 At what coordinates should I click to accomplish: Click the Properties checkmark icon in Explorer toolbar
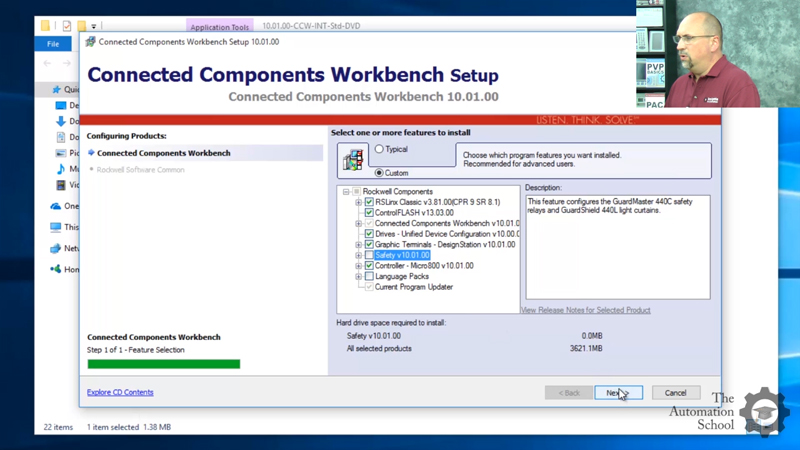(67, 26)
